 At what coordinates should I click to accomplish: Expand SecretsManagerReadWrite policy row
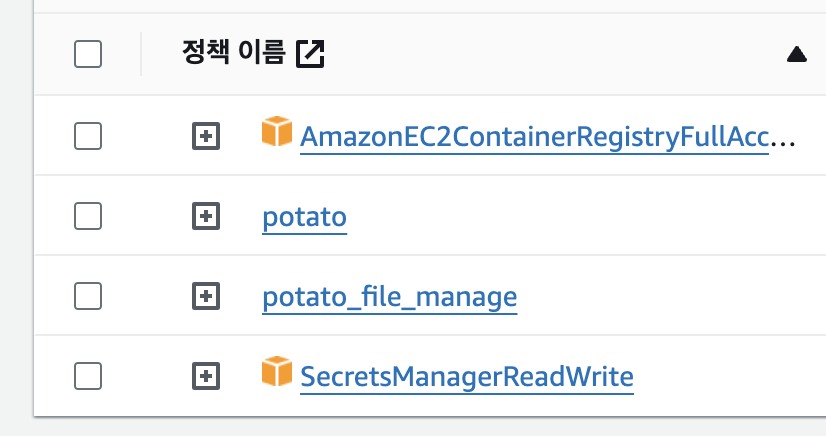(x=205, y=375)
